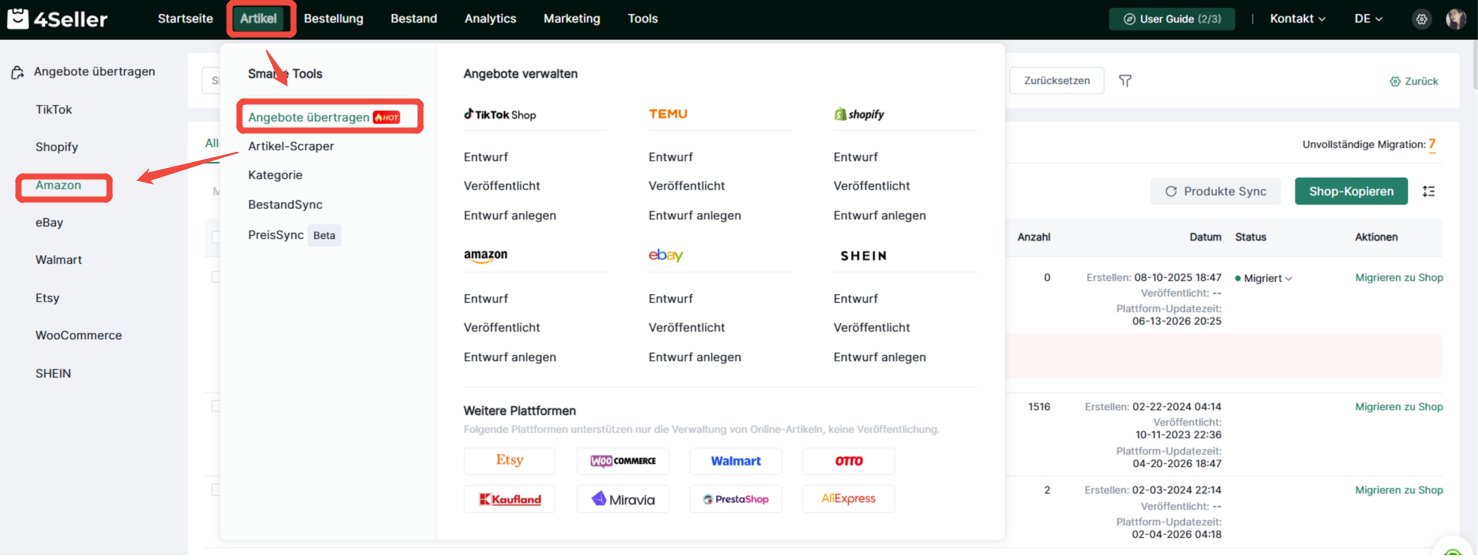Click the SHEIN logo in menu
Image resolution: width=1478 pixels, height=560 pixels.
pos(863,256)
